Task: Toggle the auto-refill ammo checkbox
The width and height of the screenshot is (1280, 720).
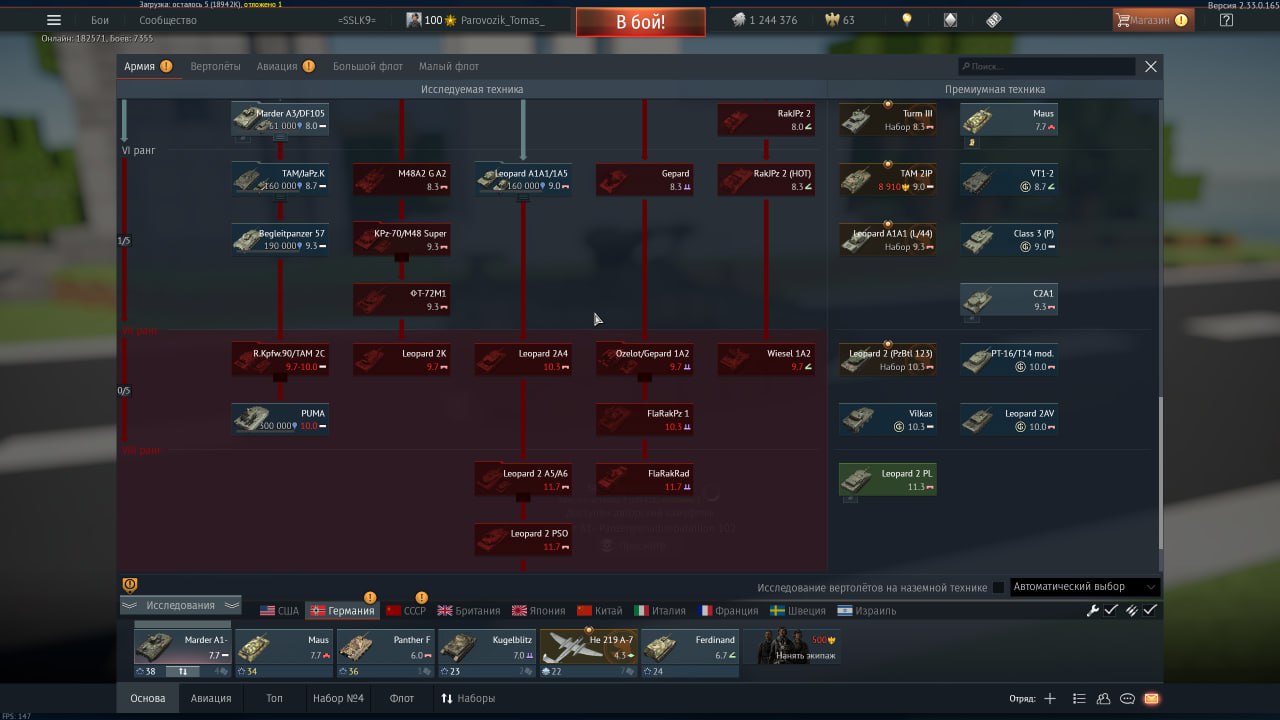Action: [1151, 610]
